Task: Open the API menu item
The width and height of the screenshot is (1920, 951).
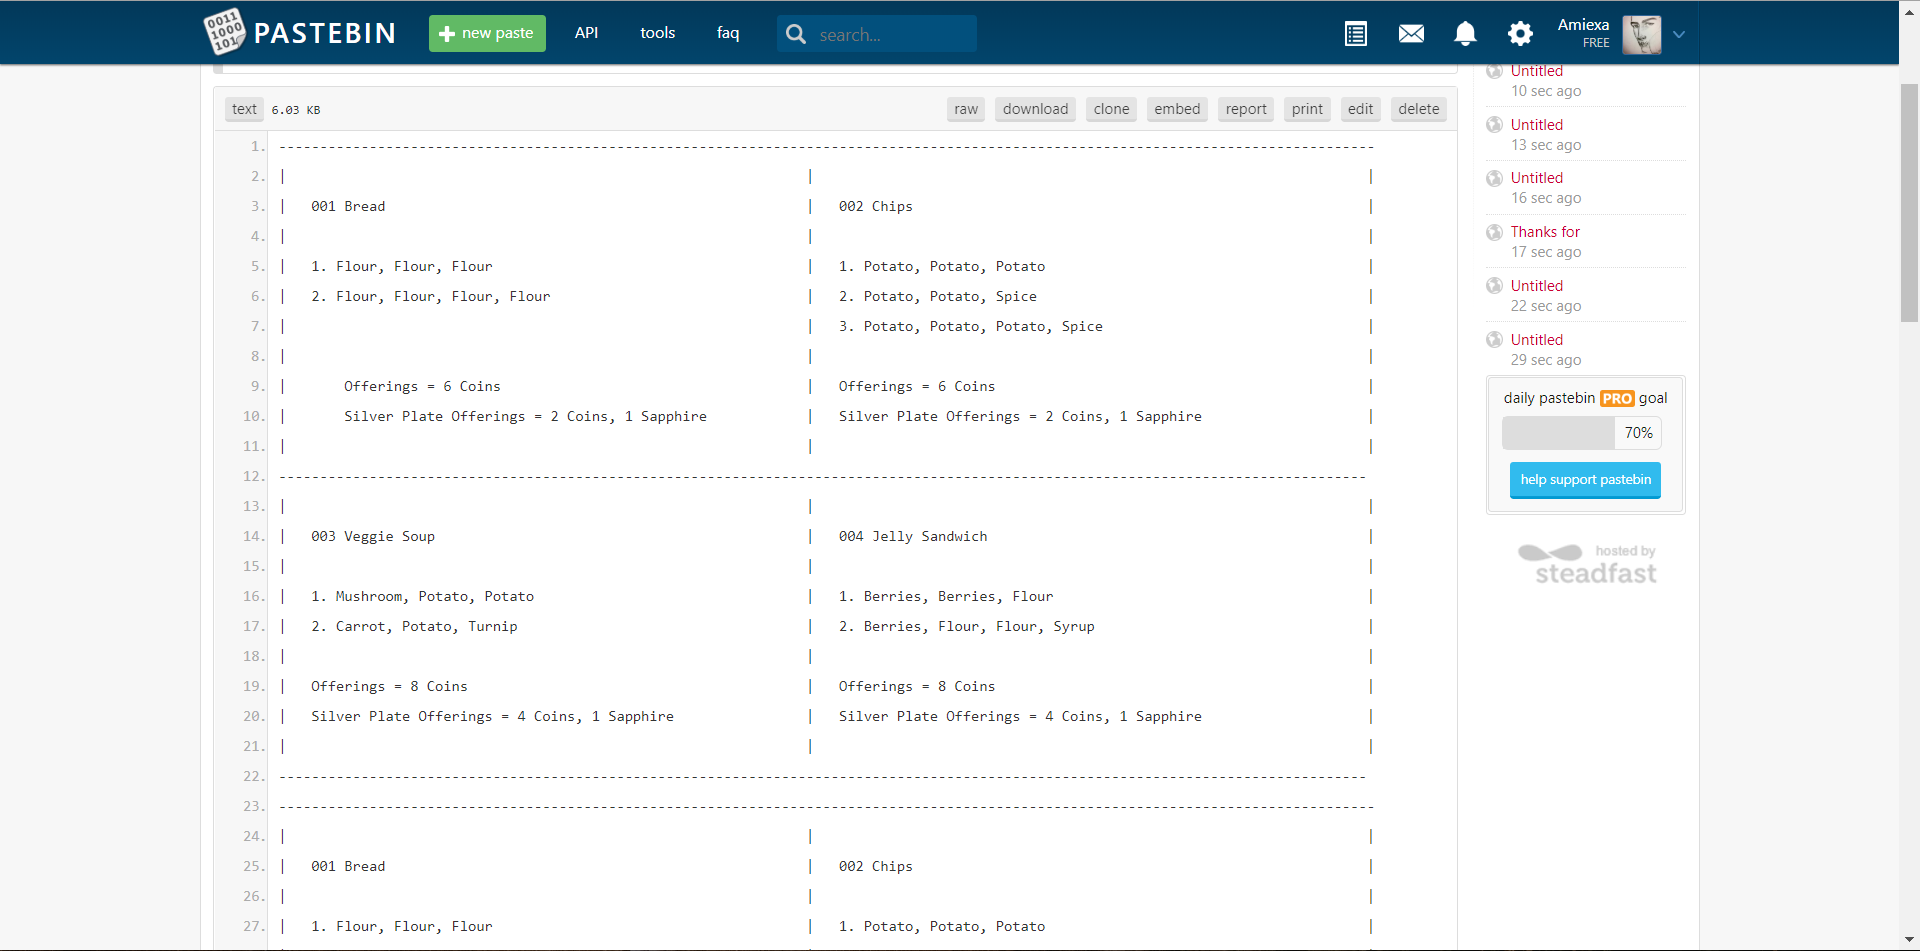Action: click(x=586, y=33)
